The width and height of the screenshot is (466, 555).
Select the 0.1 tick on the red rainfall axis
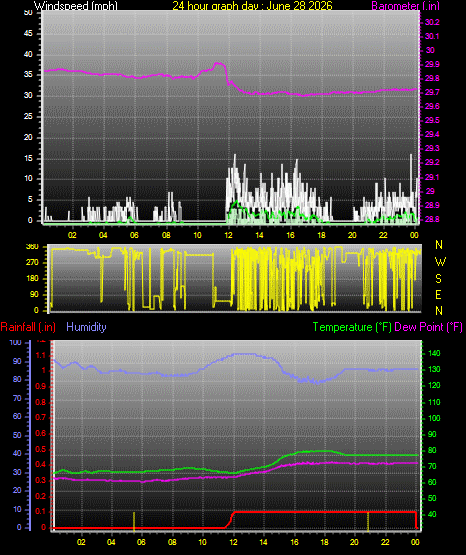click(x=41, y=511)
